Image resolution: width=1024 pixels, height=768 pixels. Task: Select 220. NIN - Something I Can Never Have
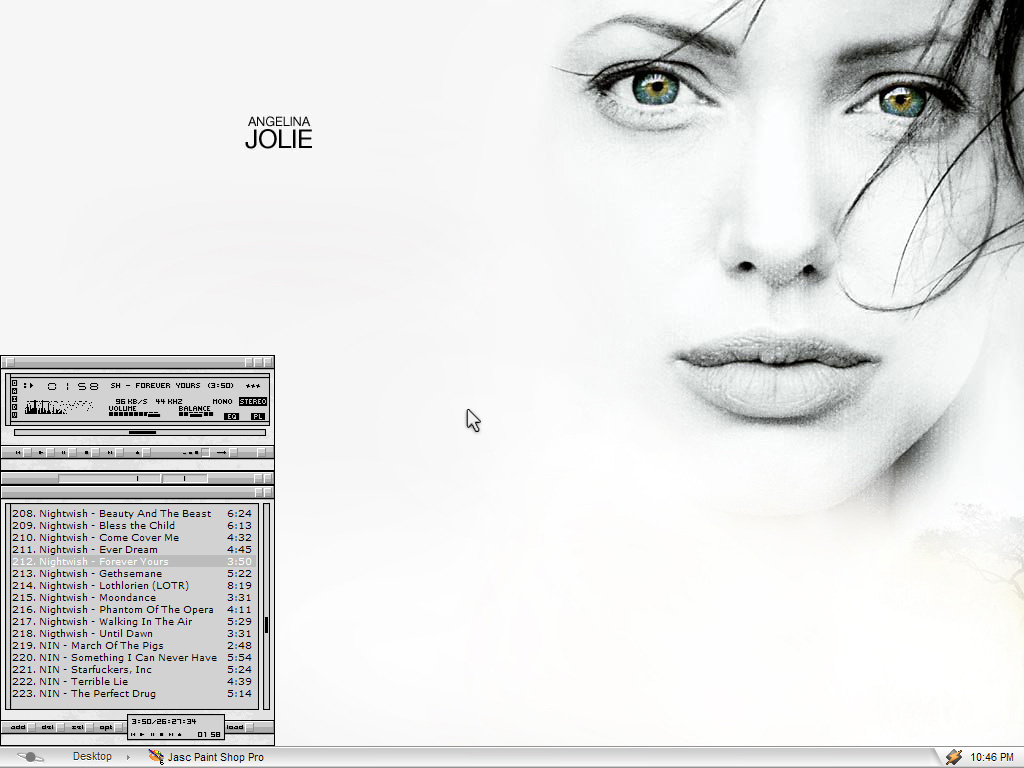[132, 658]
